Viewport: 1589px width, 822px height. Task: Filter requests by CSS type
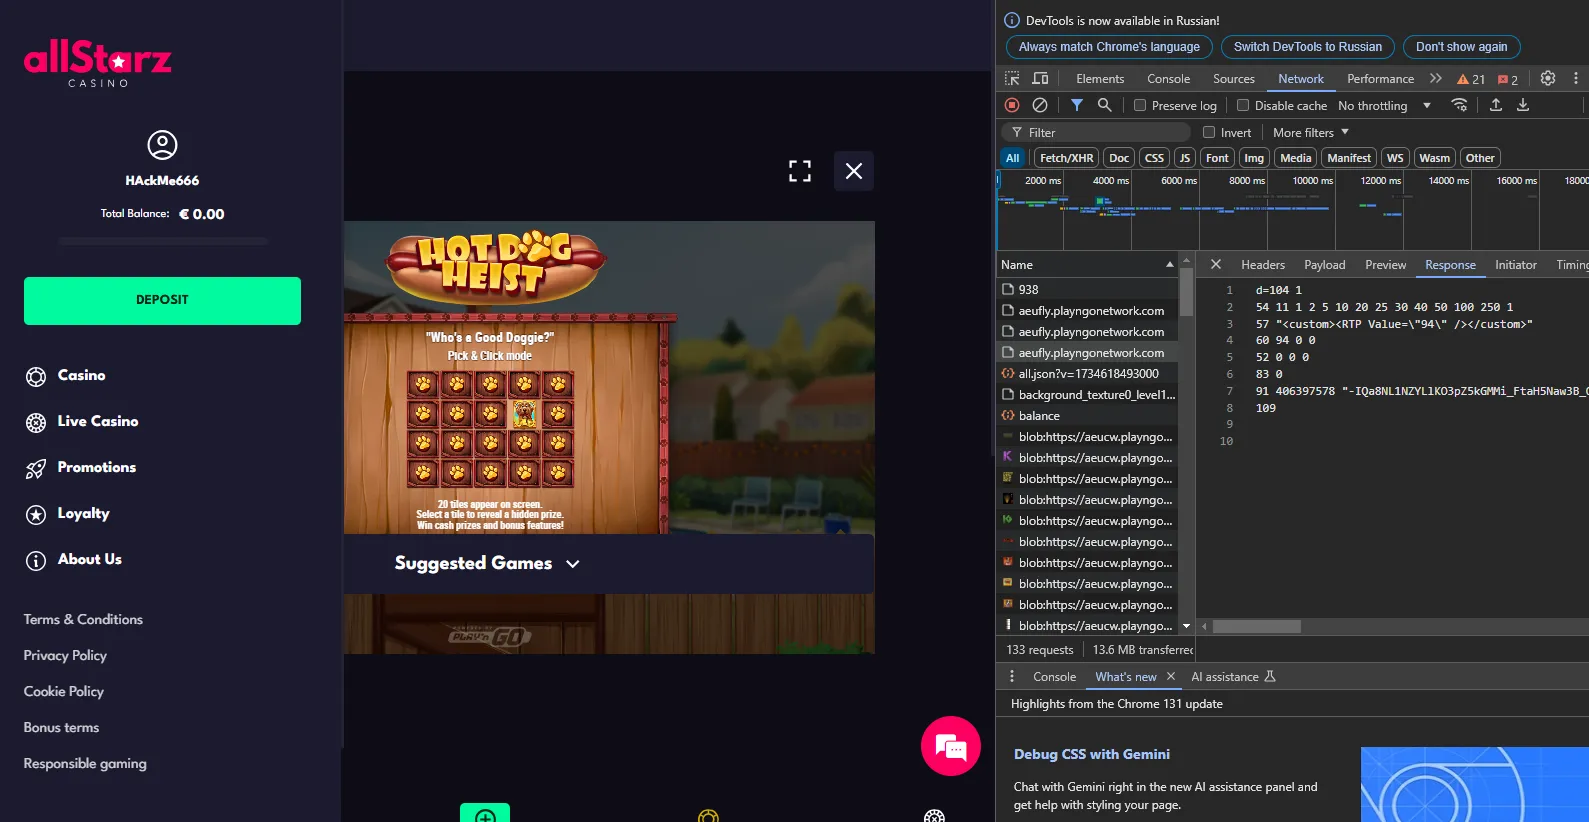pyautogui.click(x=1154, y=158)
